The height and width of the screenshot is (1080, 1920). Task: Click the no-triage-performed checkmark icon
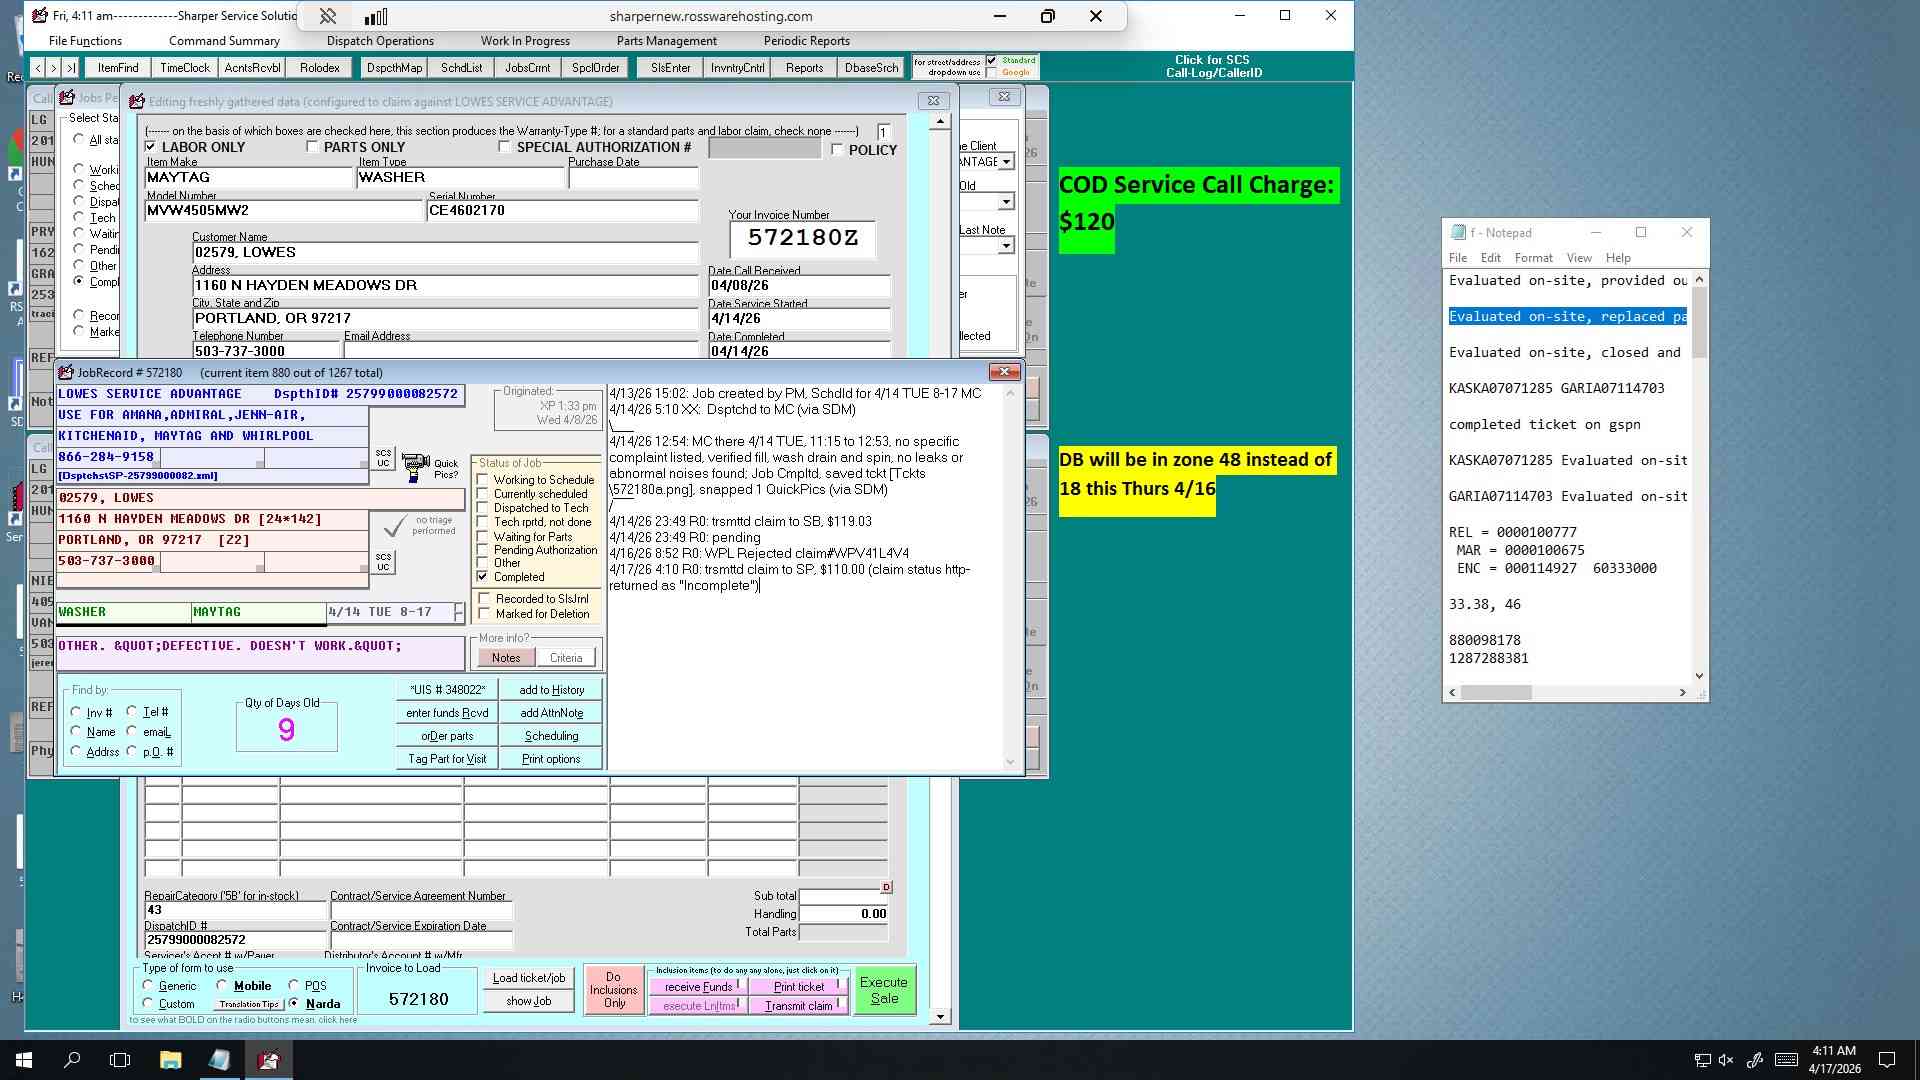click(x=395, y=526)
